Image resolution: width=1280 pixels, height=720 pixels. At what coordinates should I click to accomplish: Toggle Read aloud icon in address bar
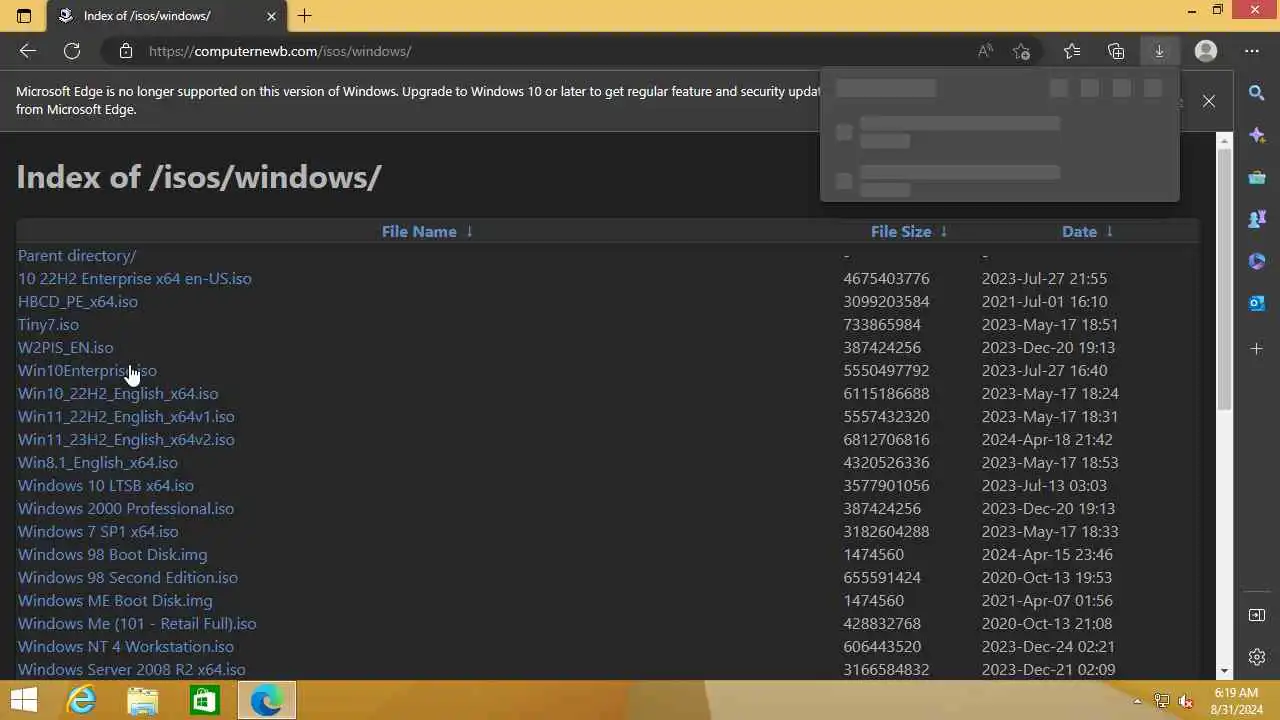986,51
